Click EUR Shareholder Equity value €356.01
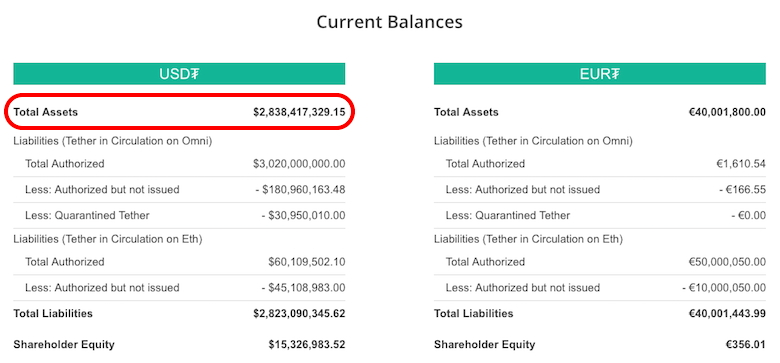 pos(745,344)
